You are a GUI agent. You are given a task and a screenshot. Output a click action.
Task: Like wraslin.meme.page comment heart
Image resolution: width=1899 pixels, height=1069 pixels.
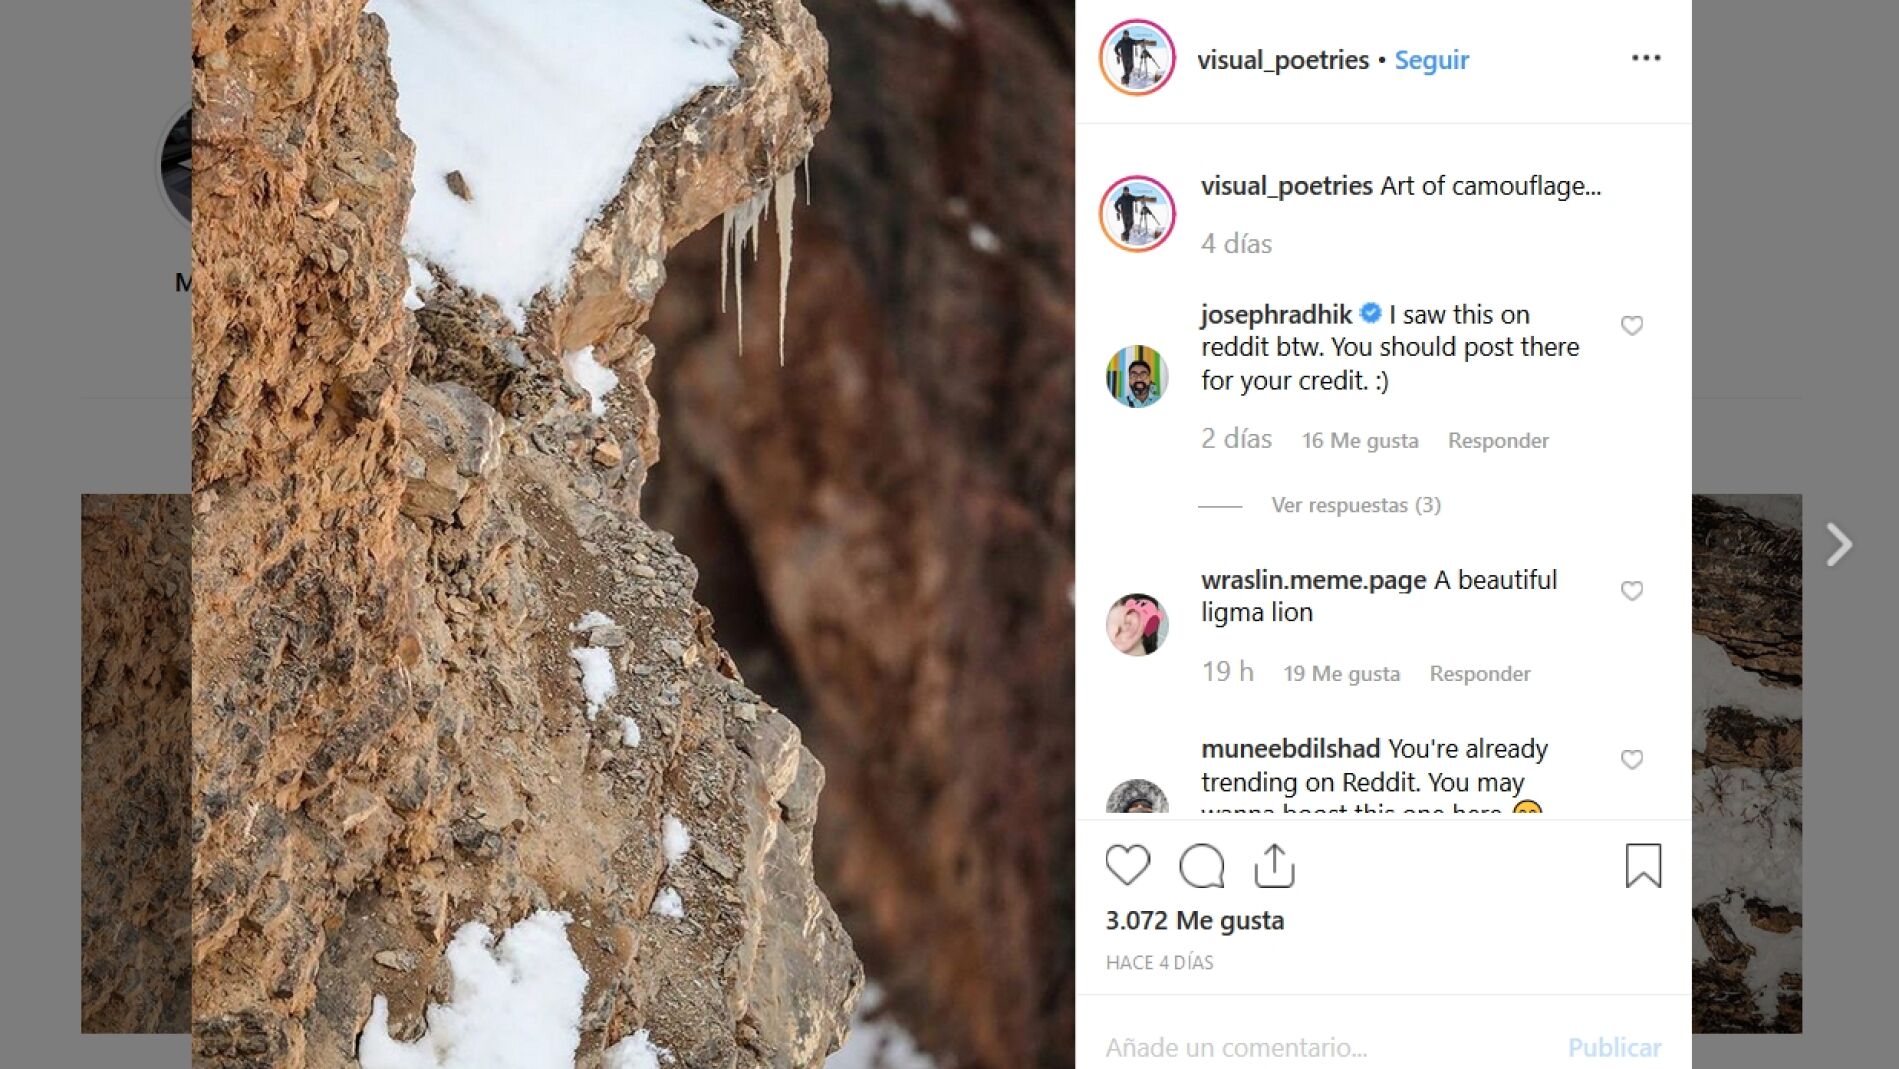pyautogui.click(x=1632, y=590)
